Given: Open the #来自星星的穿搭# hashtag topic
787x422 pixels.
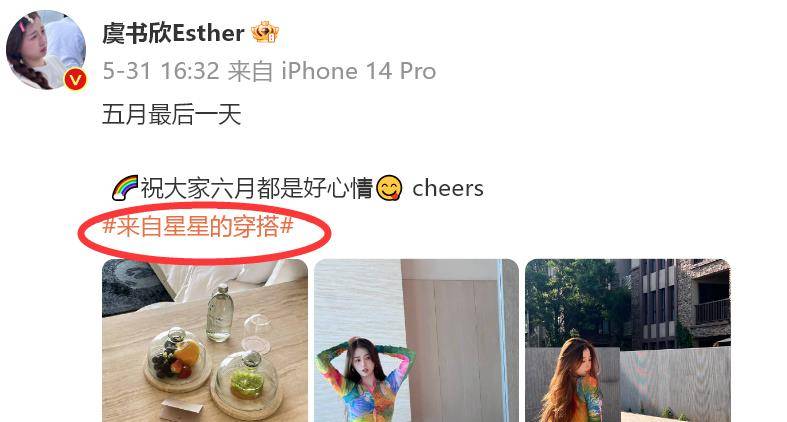Looking at the screenshot, I should (198, 227).
